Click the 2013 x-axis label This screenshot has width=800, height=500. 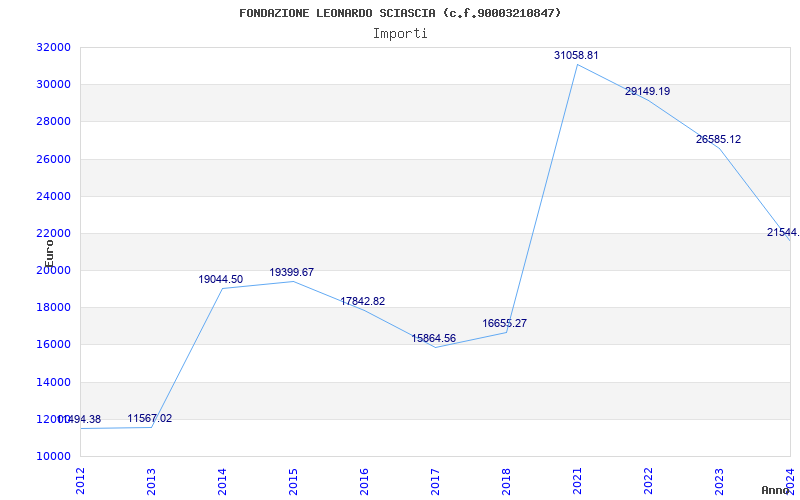[x=151, y=482]
